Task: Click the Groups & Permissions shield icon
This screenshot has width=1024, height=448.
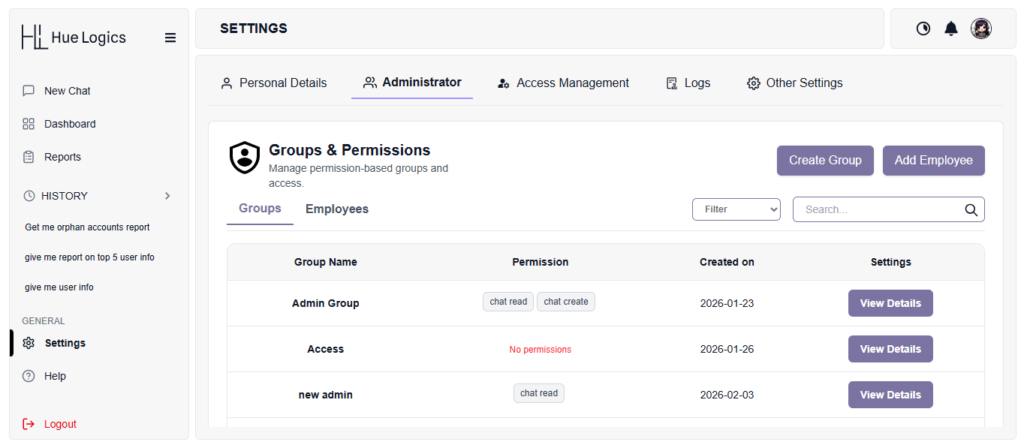Action: point(244,158)
